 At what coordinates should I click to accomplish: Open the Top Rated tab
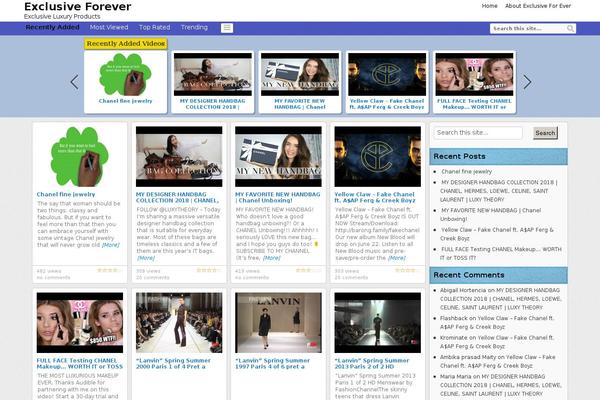[155, 27]
